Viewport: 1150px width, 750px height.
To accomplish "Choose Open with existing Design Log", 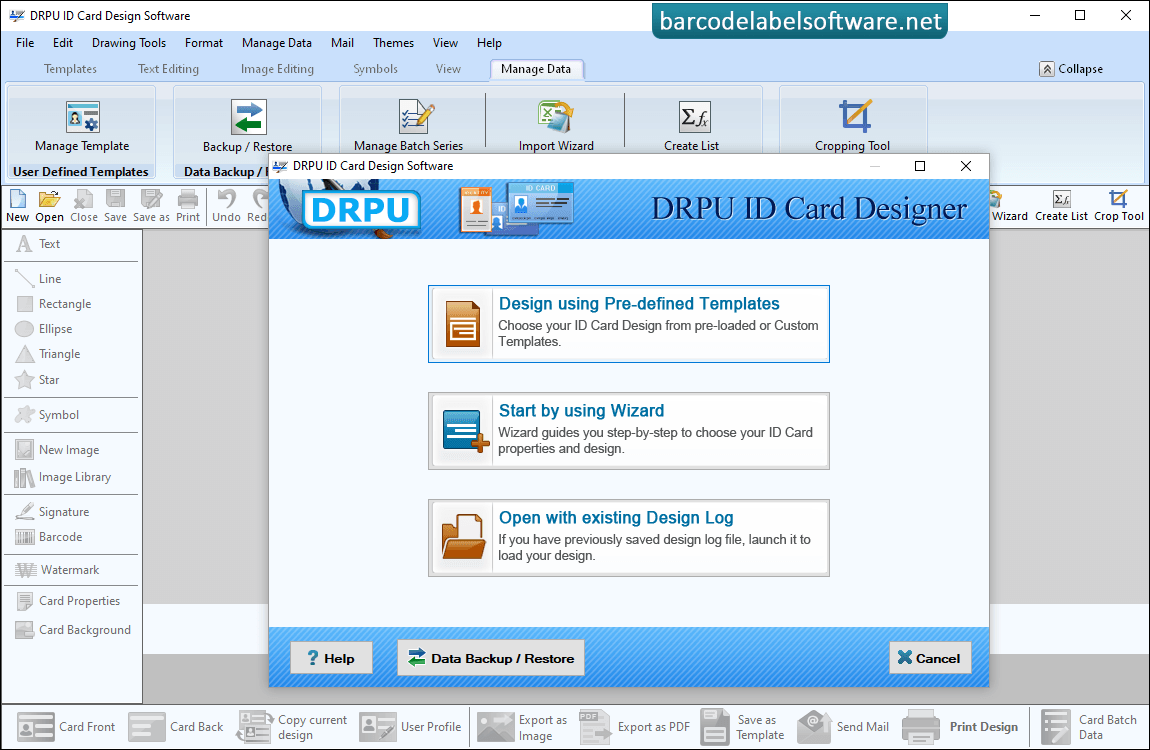I will point(629,538).
